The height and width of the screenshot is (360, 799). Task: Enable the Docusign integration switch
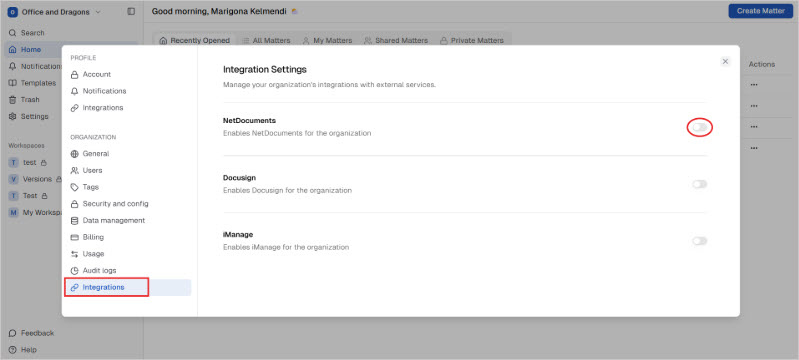700,184
